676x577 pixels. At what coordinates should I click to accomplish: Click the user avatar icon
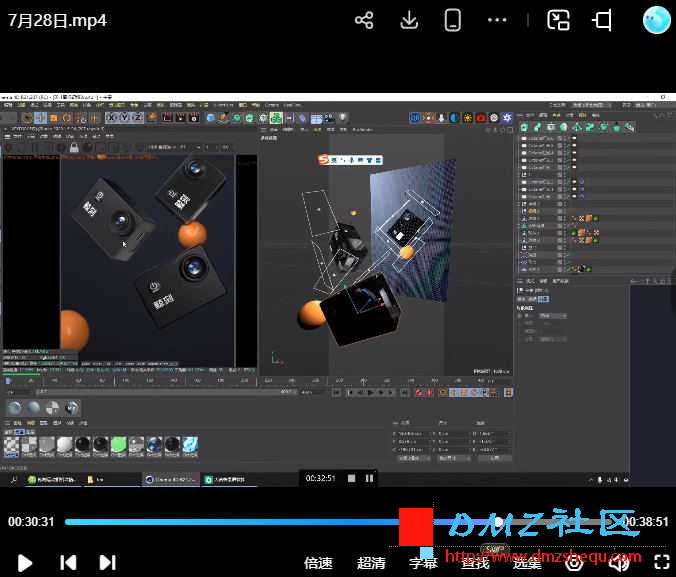pyautogui.click(x=656, y=20)
